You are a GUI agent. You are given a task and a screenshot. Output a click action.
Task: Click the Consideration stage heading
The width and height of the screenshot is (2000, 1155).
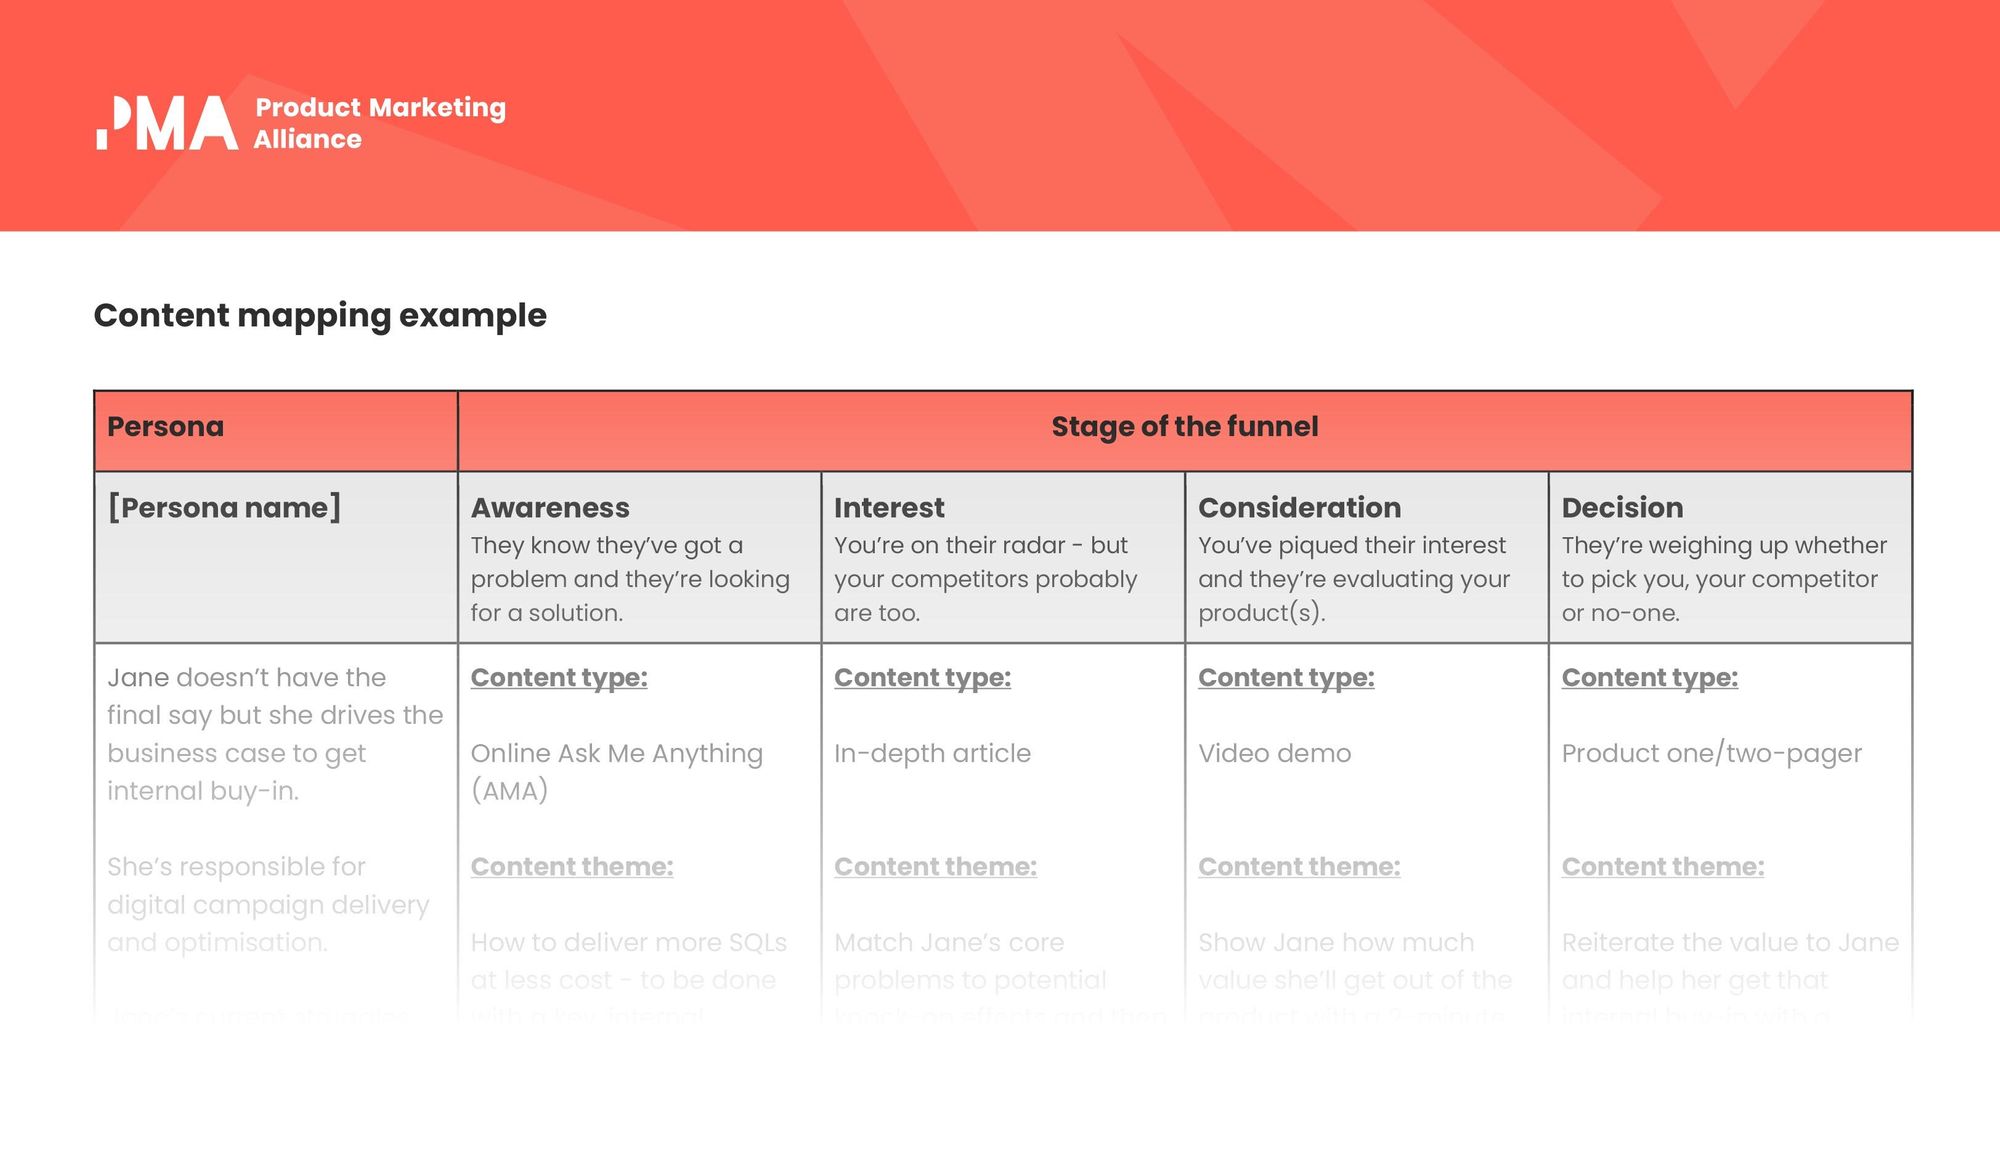coord(1299,508)
